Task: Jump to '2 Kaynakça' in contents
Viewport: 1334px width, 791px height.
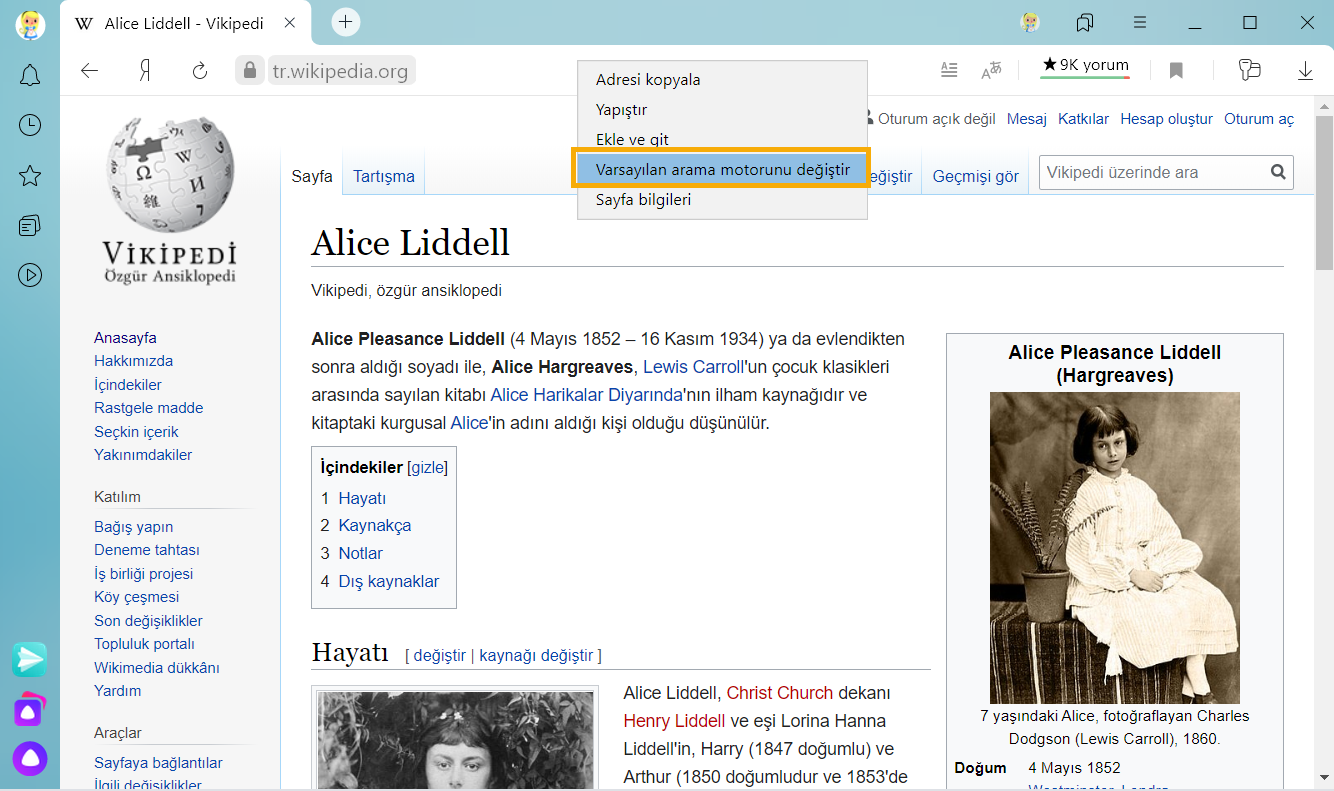Action: point(365,526)
